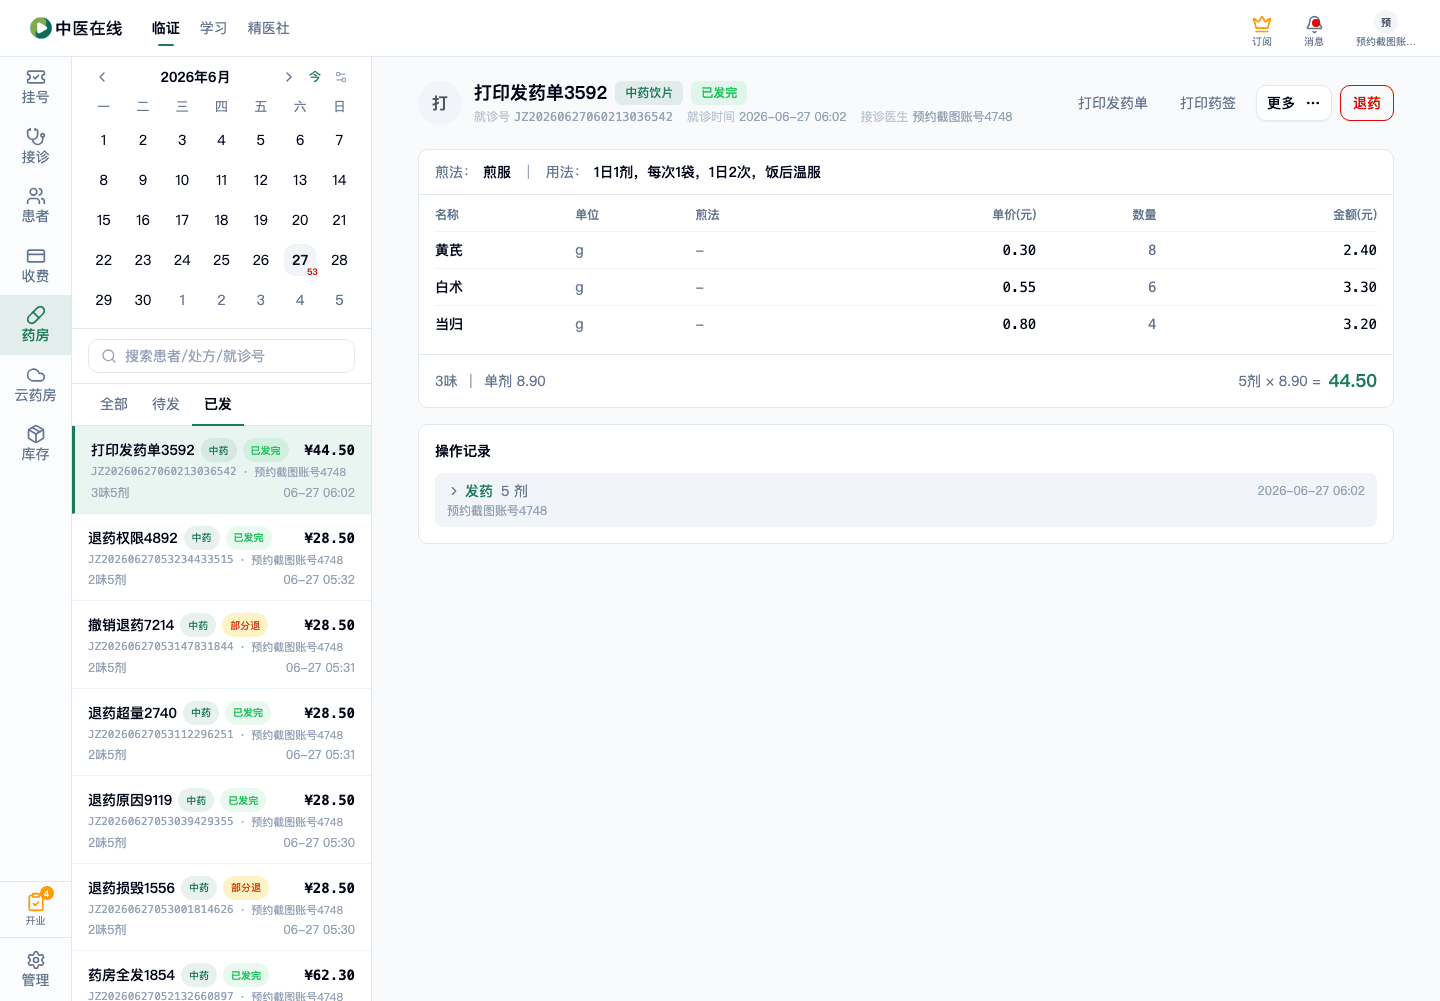Click the 中医在线 logo
This screenshot has height=1001, width=1440.
[x=76, y=28]
